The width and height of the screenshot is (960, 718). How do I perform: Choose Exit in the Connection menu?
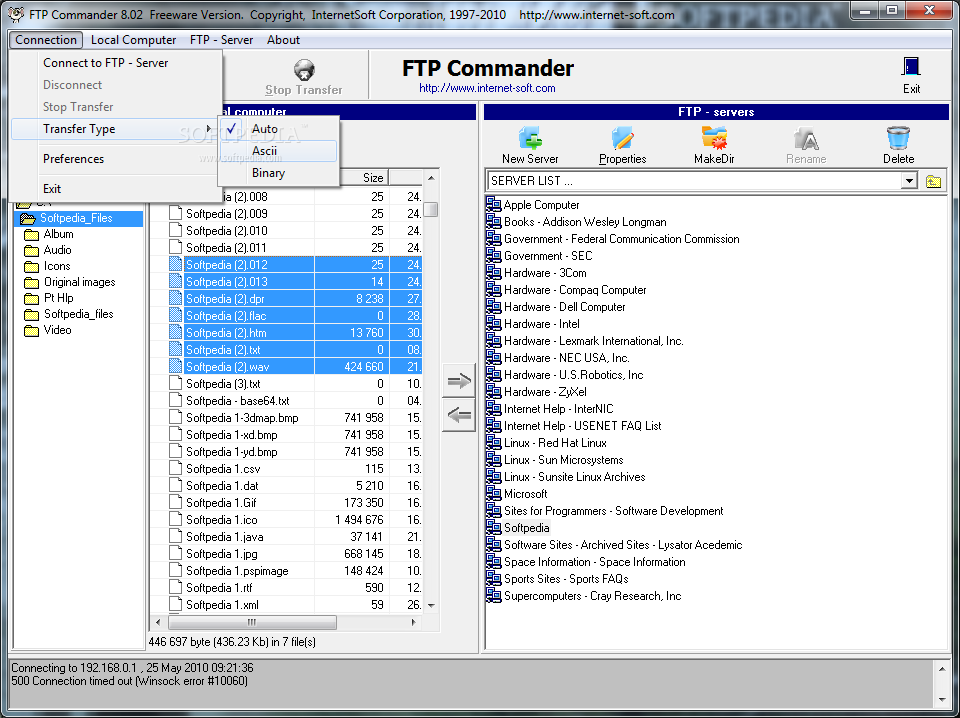(115, 189)
